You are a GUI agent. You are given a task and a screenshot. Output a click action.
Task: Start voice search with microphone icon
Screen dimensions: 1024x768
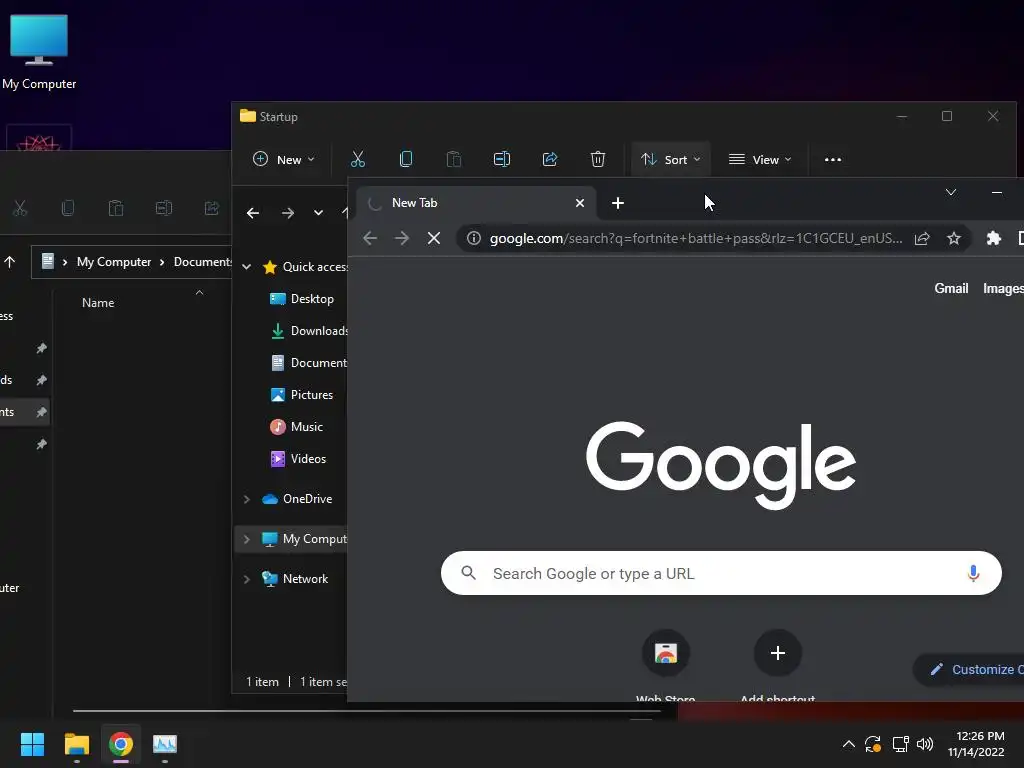click(x=973, y=573)
